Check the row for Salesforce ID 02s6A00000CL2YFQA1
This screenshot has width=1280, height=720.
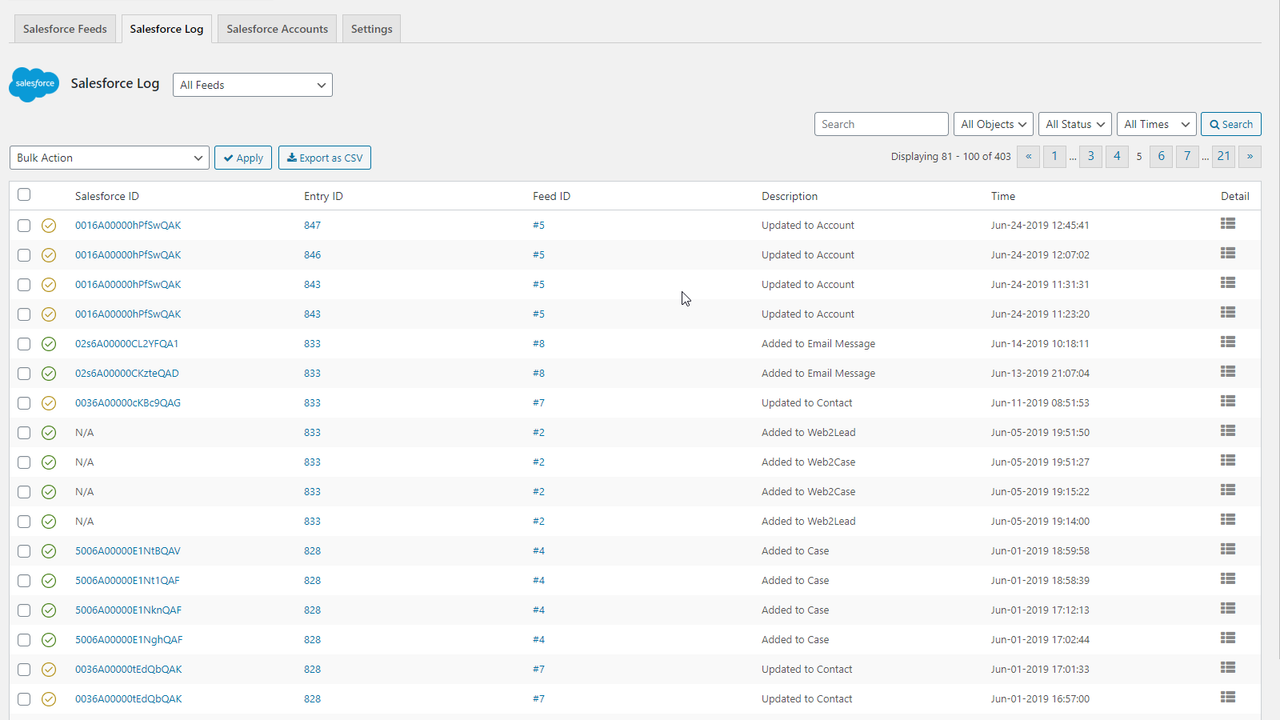[24, 343]
